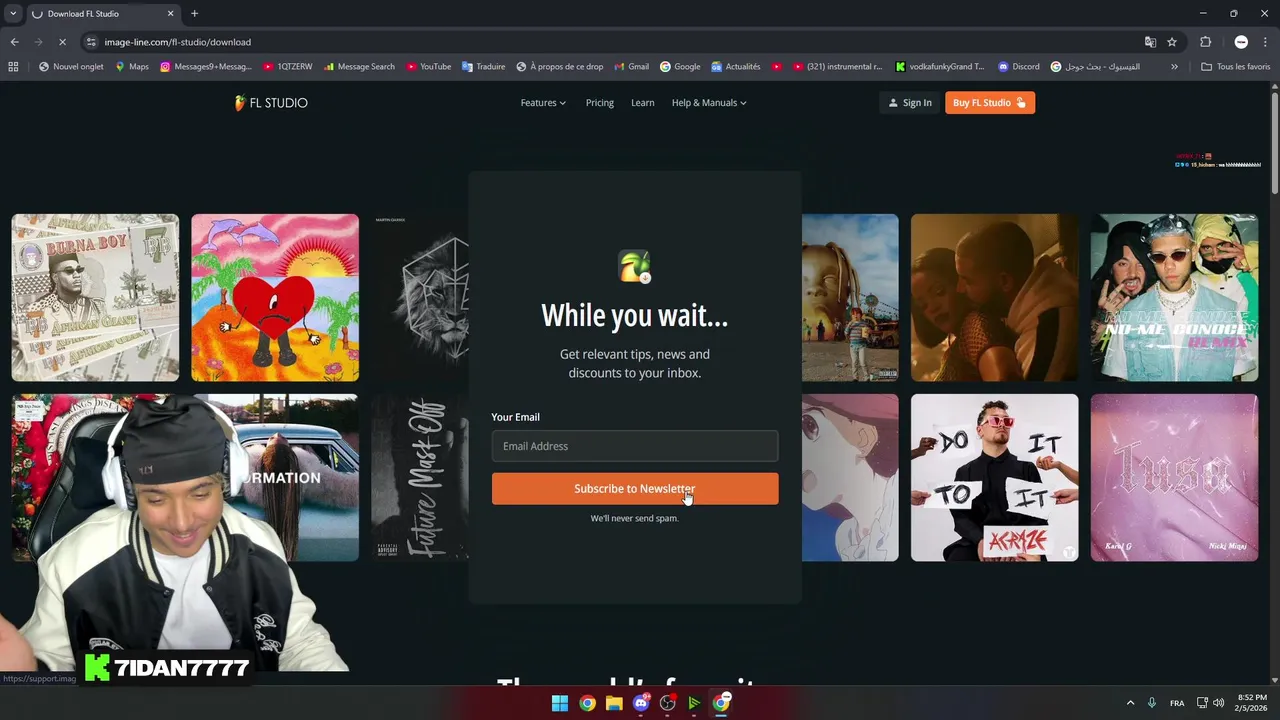
Task: Click the browser back arrow
Action: 14,42
